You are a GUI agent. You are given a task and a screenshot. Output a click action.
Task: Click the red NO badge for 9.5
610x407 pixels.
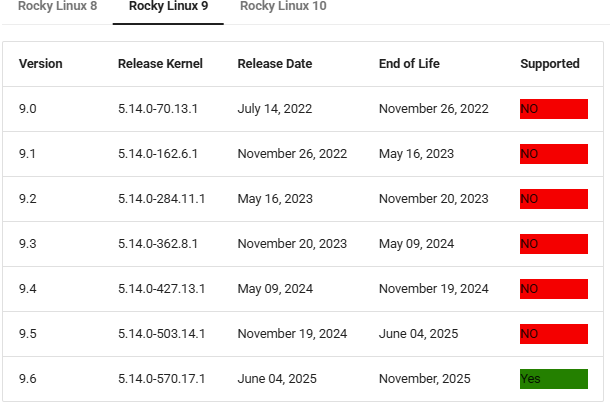pos(553,334)
